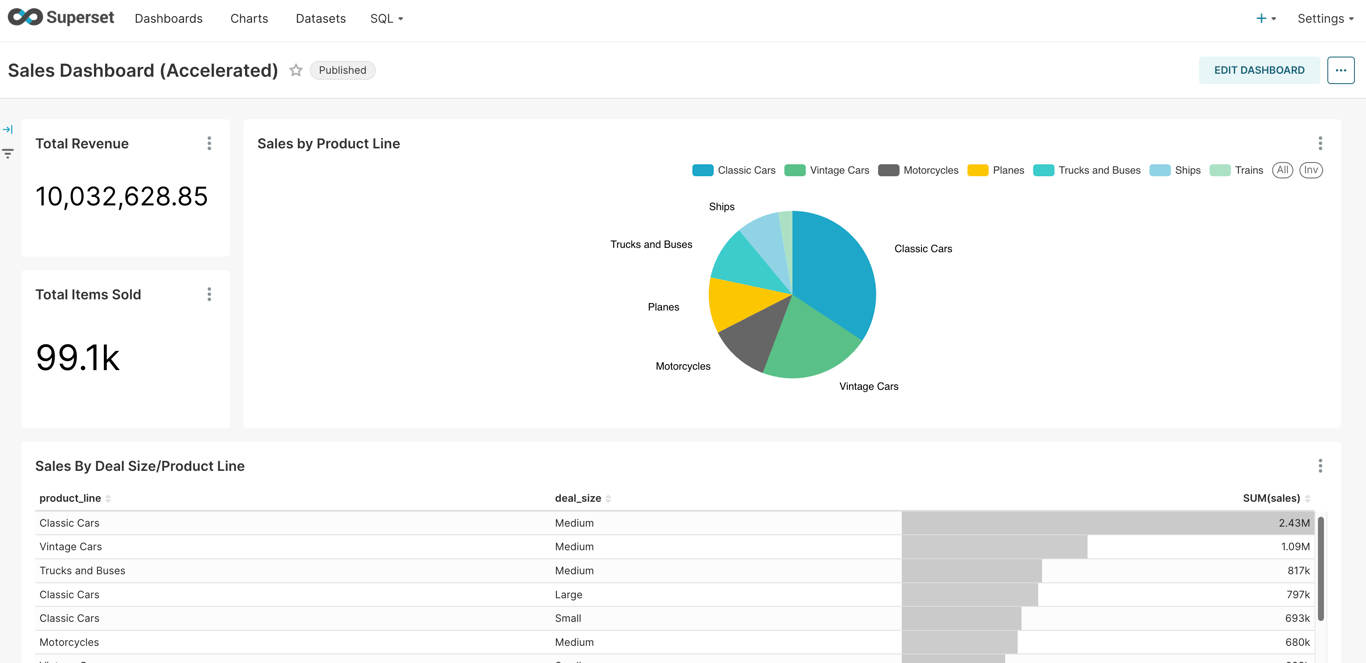This screenshot has height=663, width=1366.
Task: Click the 680k sales cell
Action: click(1108, 643)
